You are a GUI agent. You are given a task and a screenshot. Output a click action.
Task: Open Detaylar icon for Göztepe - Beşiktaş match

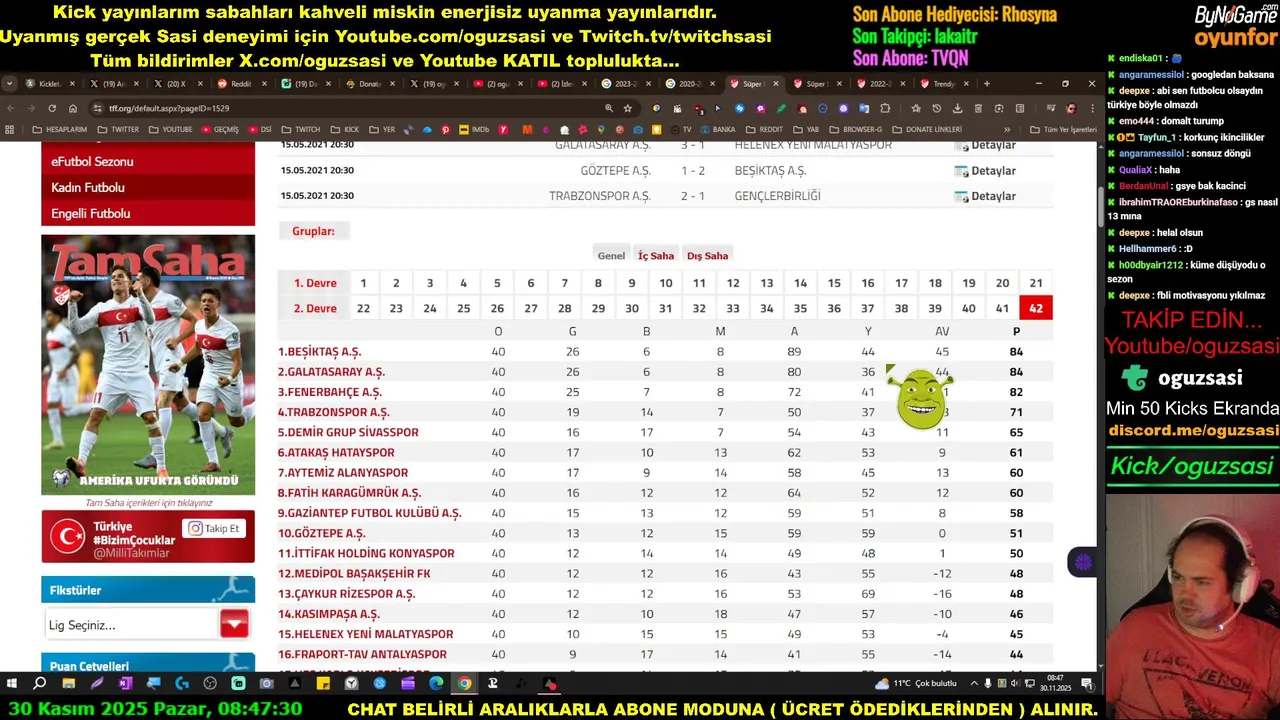[961, 171]
